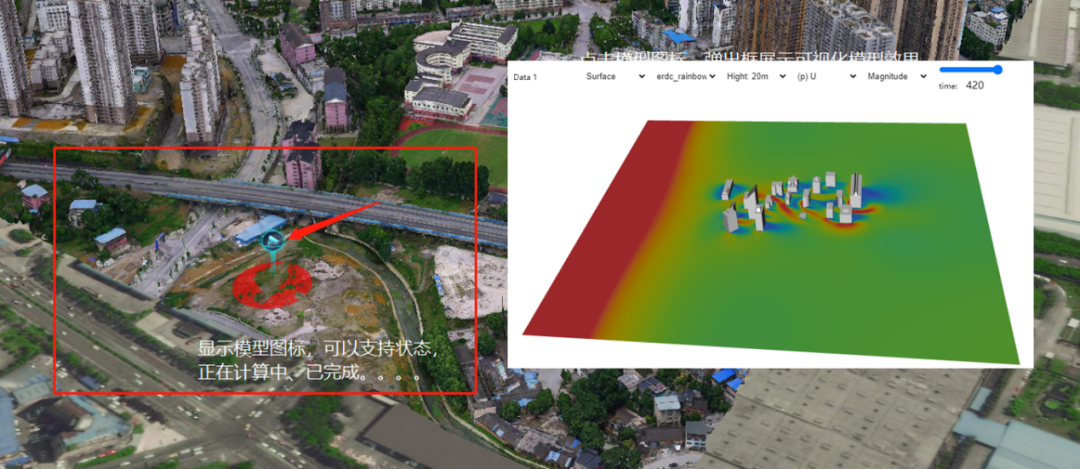Click the glowing model icon marker on map
Image resolution: width=1080 pixels, height=469 pixels.
273,240
